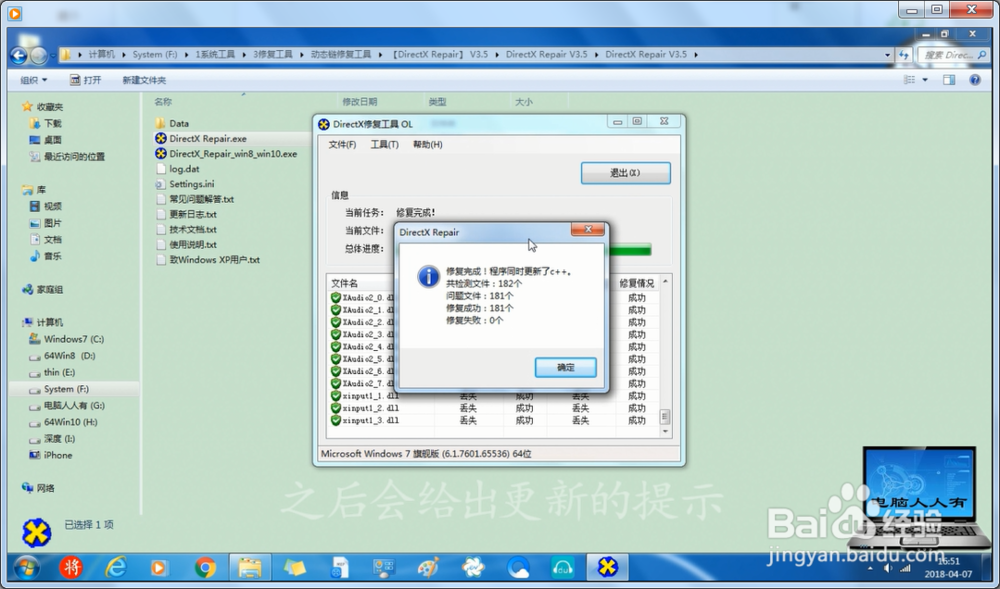Expand arrow after 3修复工具 breadcrumb
1000x589 pixels.
(302, 55)
